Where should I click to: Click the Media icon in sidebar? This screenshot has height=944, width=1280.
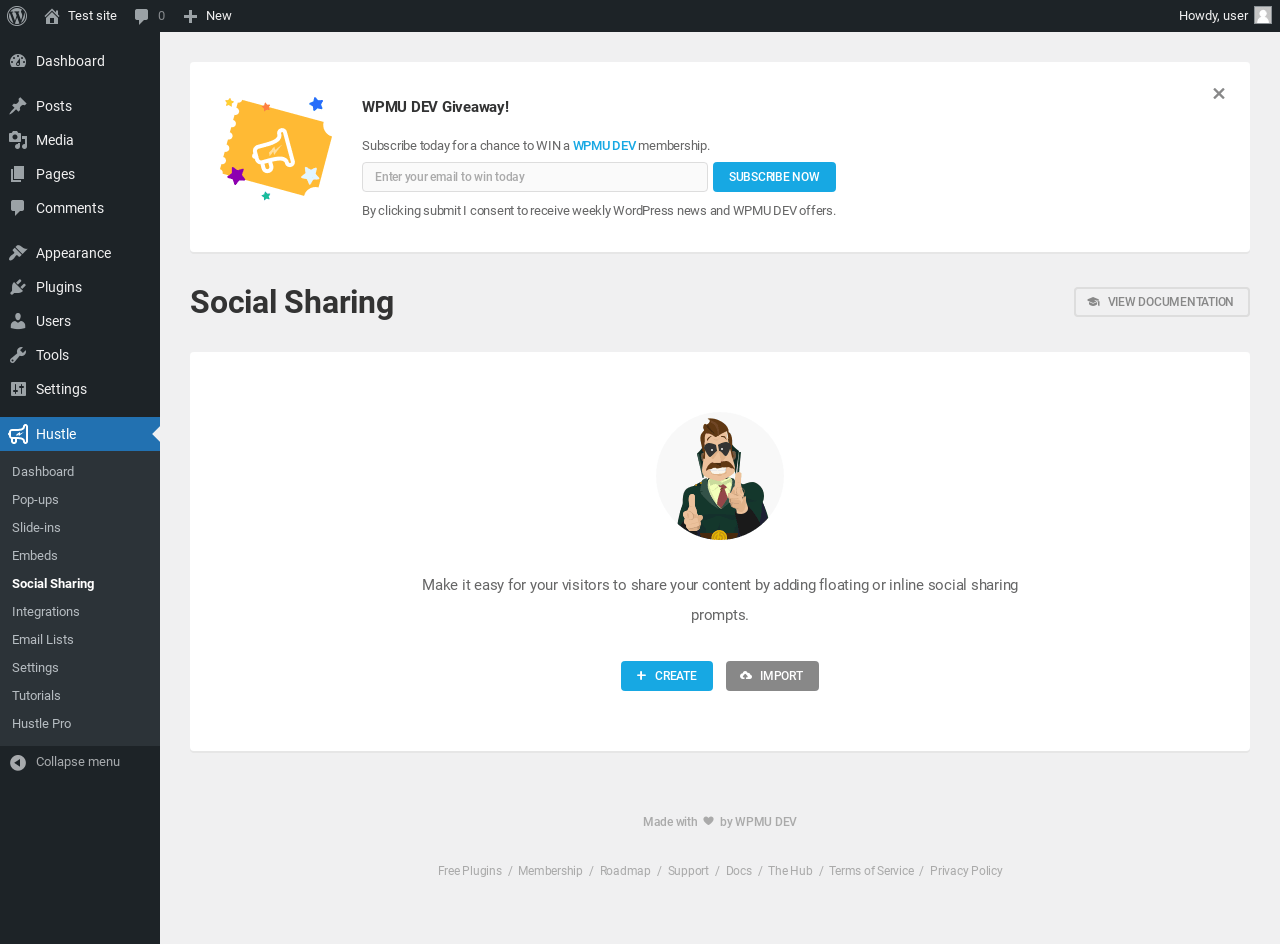tap(18, 140)
